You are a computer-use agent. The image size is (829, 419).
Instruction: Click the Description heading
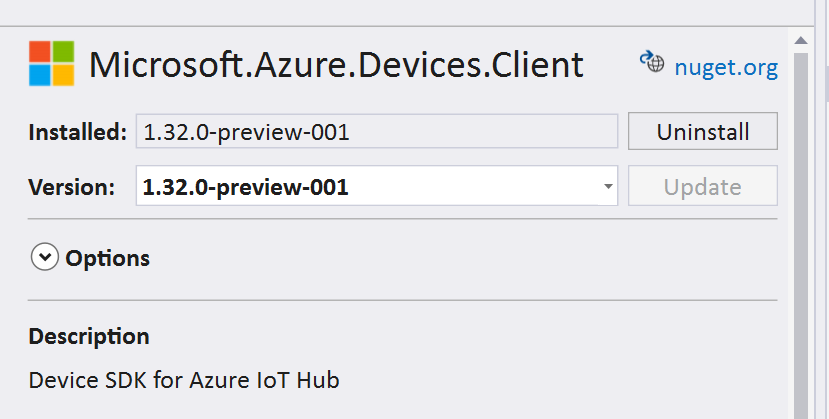[89, 337]
